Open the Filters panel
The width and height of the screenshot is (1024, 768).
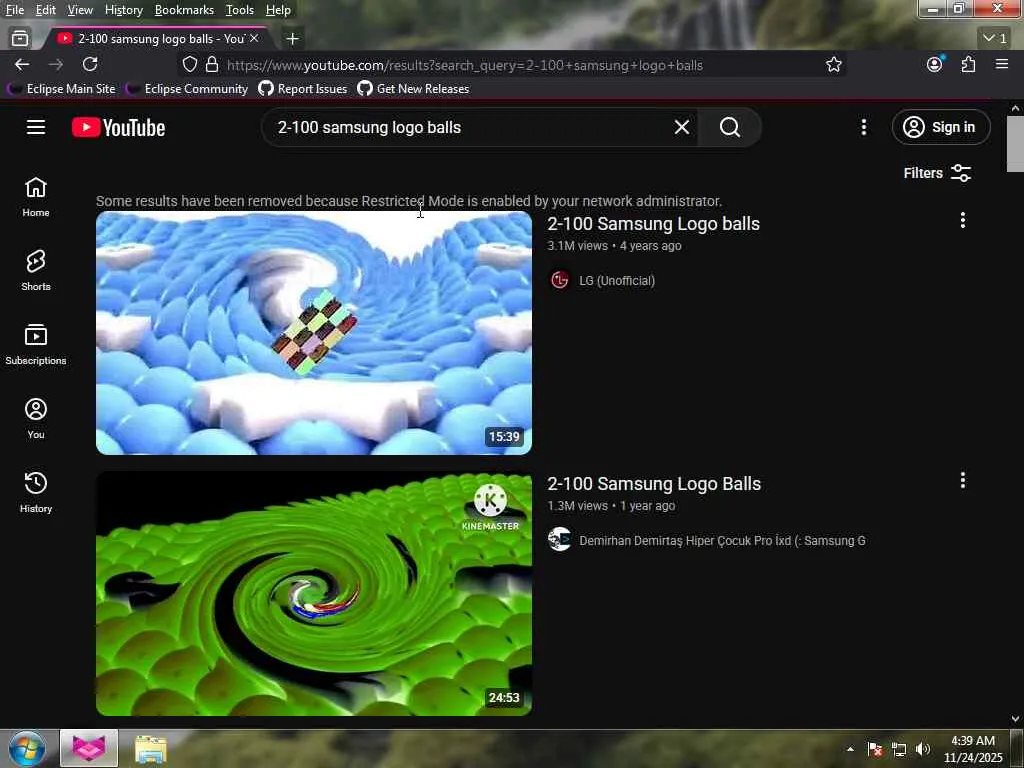coord(937,173)
